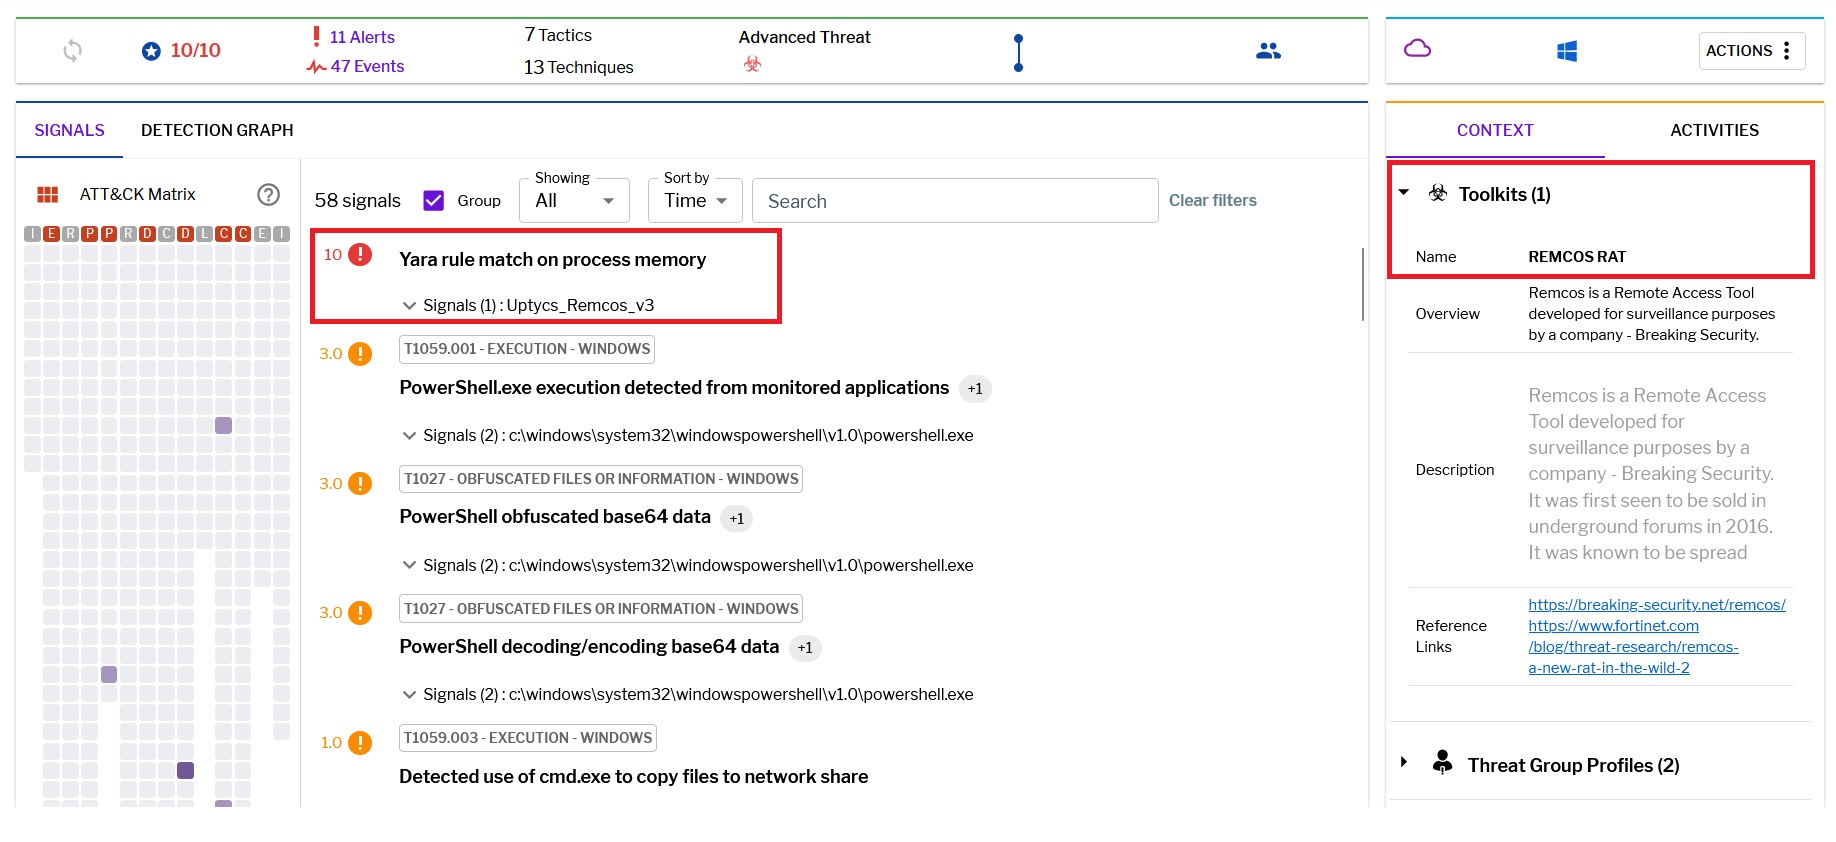Click +1 badge beside PowerShell decoding/encoding base64 data
Viewport: 1836px width, 842px height.
pos(805,648)
